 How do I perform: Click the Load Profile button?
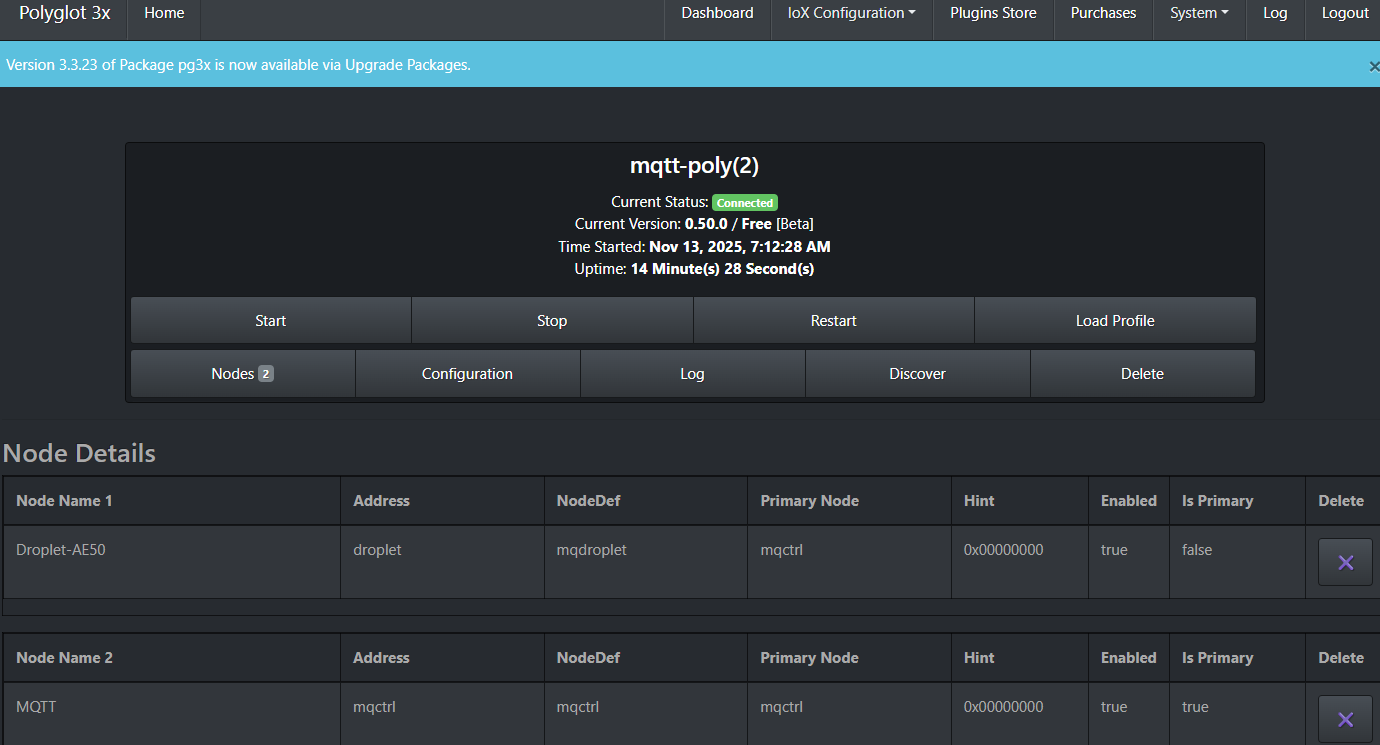[x=1115, y=321]
